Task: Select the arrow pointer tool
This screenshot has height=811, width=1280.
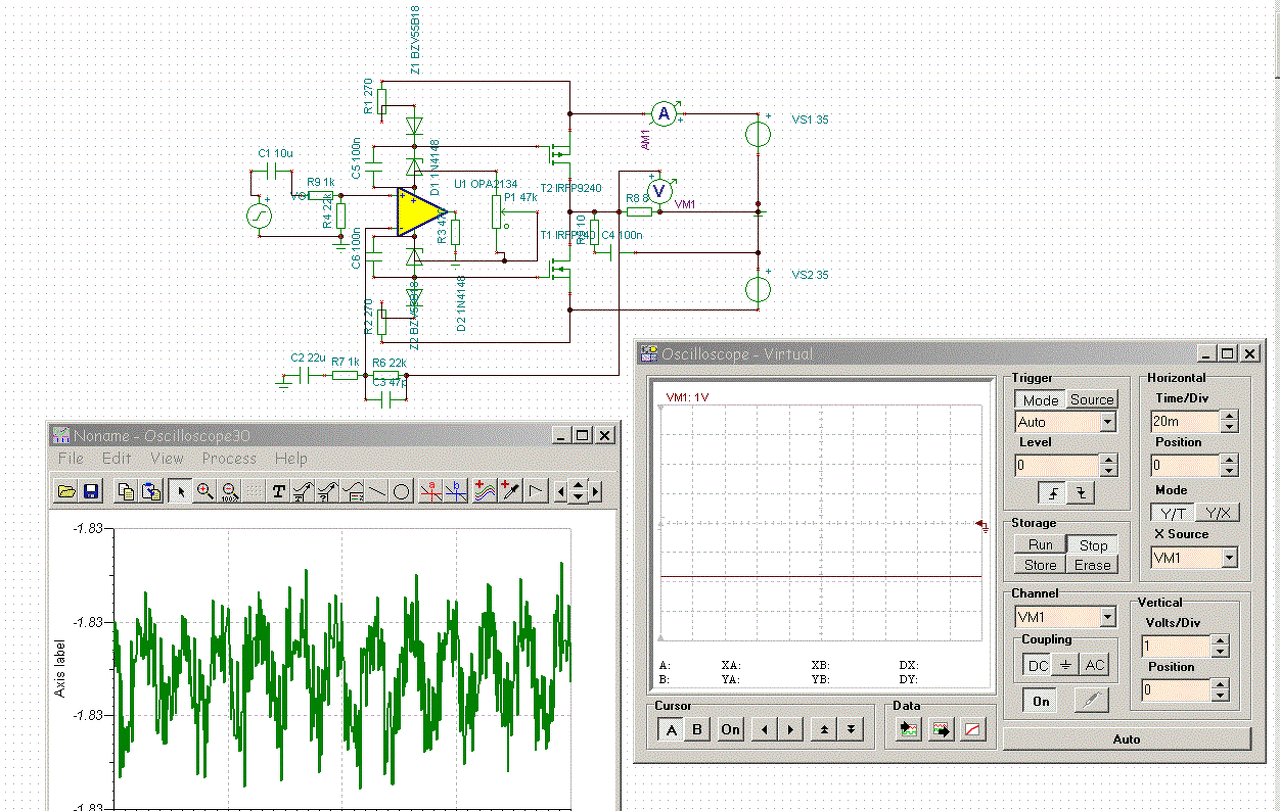Action: (x=182, y=491)
